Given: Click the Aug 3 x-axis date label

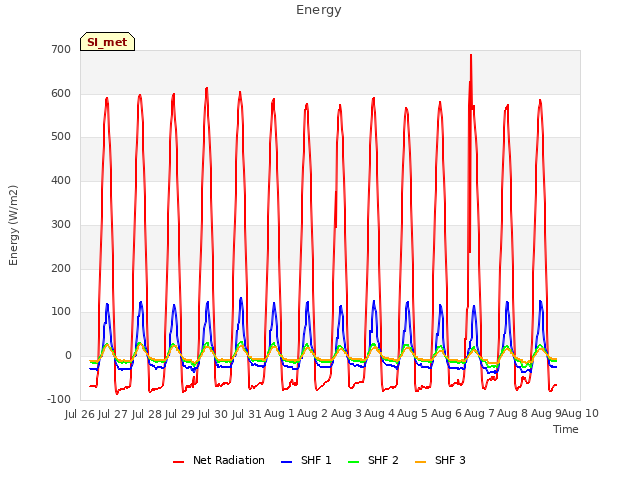Looking at the screenshot, I should click(x=346, y=414).
